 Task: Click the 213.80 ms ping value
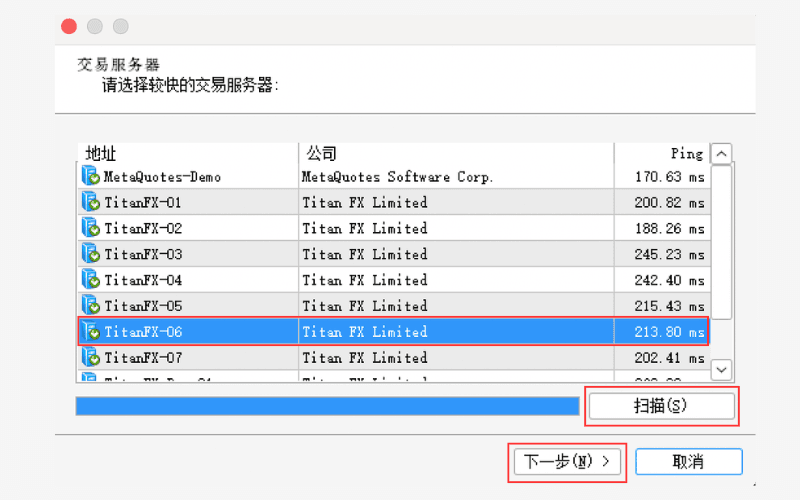click(669, 332)
